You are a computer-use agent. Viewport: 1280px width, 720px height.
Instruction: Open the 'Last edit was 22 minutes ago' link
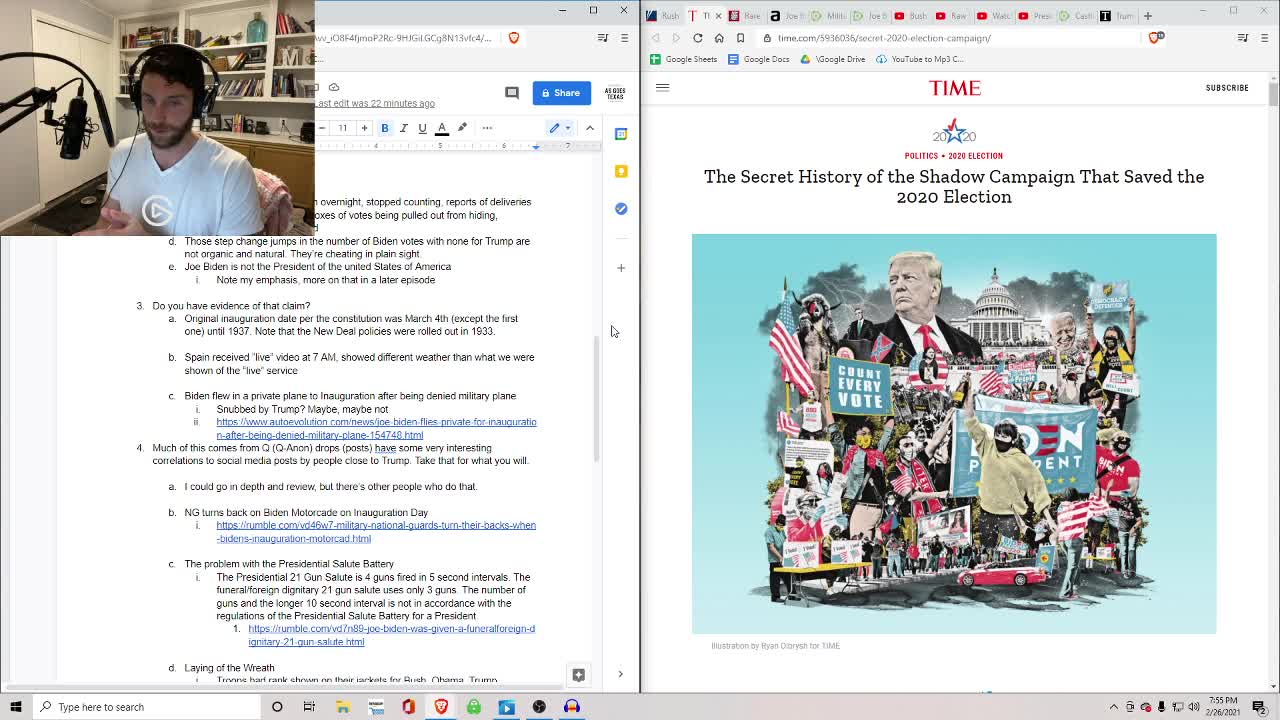pos(375,103)
